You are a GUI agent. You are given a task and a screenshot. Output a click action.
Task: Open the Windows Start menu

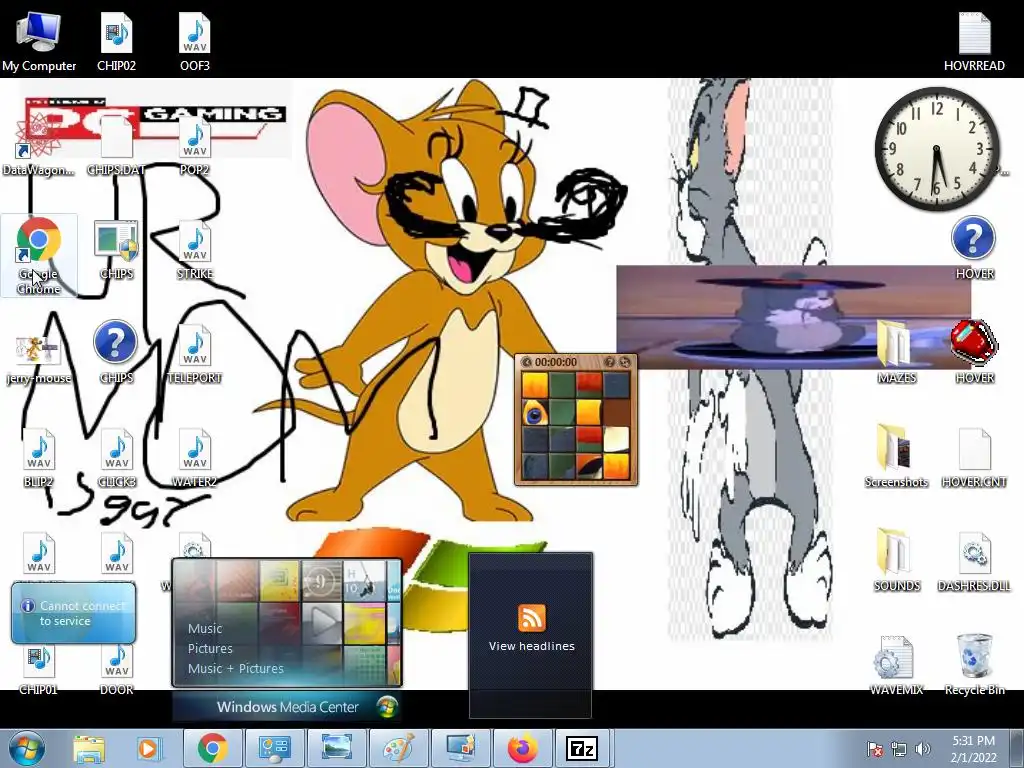pyautogui.click(x=25, y=748)
